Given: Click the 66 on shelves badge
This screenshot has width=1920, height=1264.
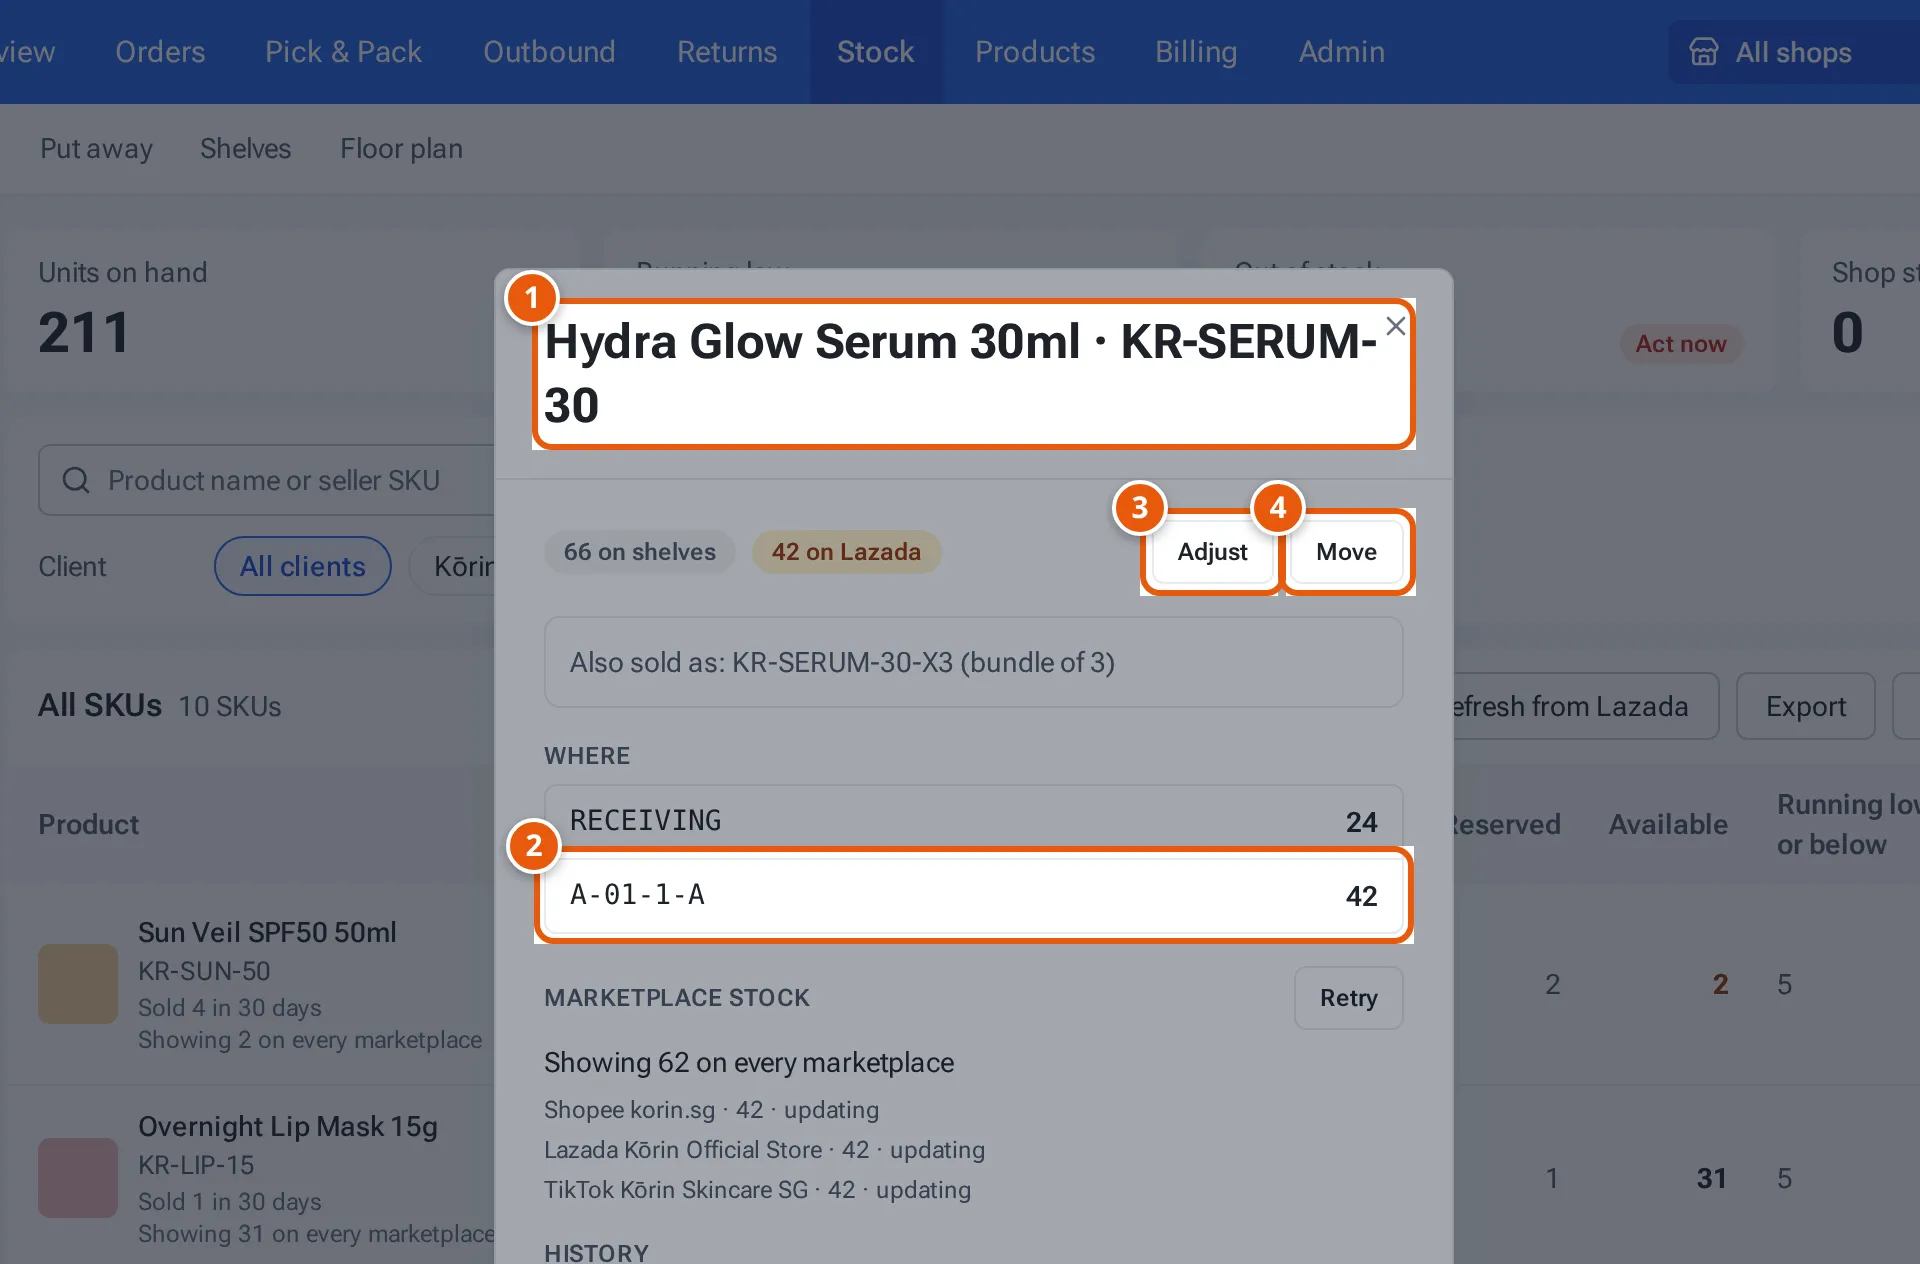Looking at the screenshot, I should pos(640,552).
